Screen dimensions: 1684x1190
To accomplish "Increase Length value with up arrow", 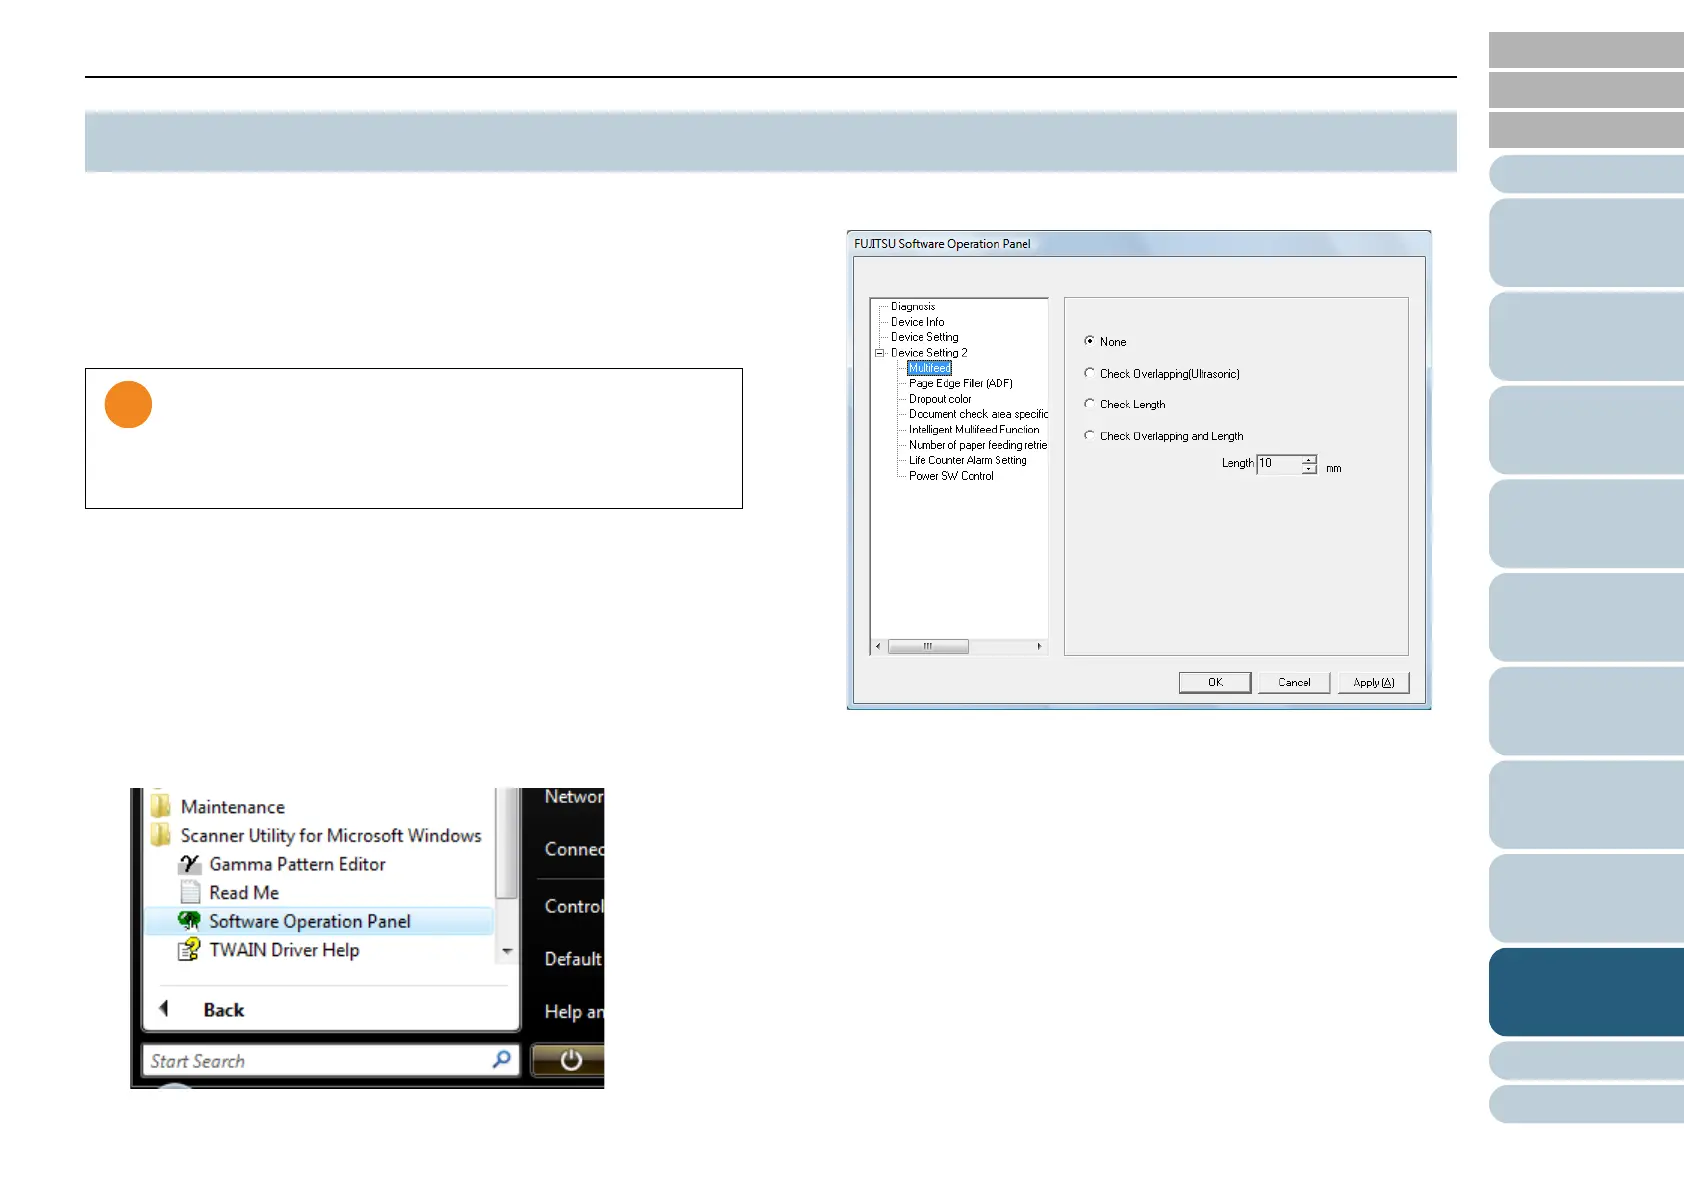I will (1309, 459).
